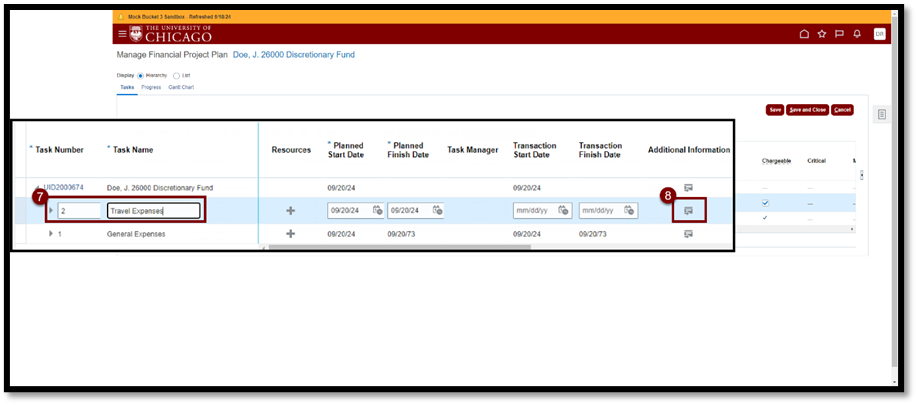The width and height of the screenshot is (916, 405).
Task: Toggle Chargeable checkbox in highlighted row
Action: pos(765,203)
